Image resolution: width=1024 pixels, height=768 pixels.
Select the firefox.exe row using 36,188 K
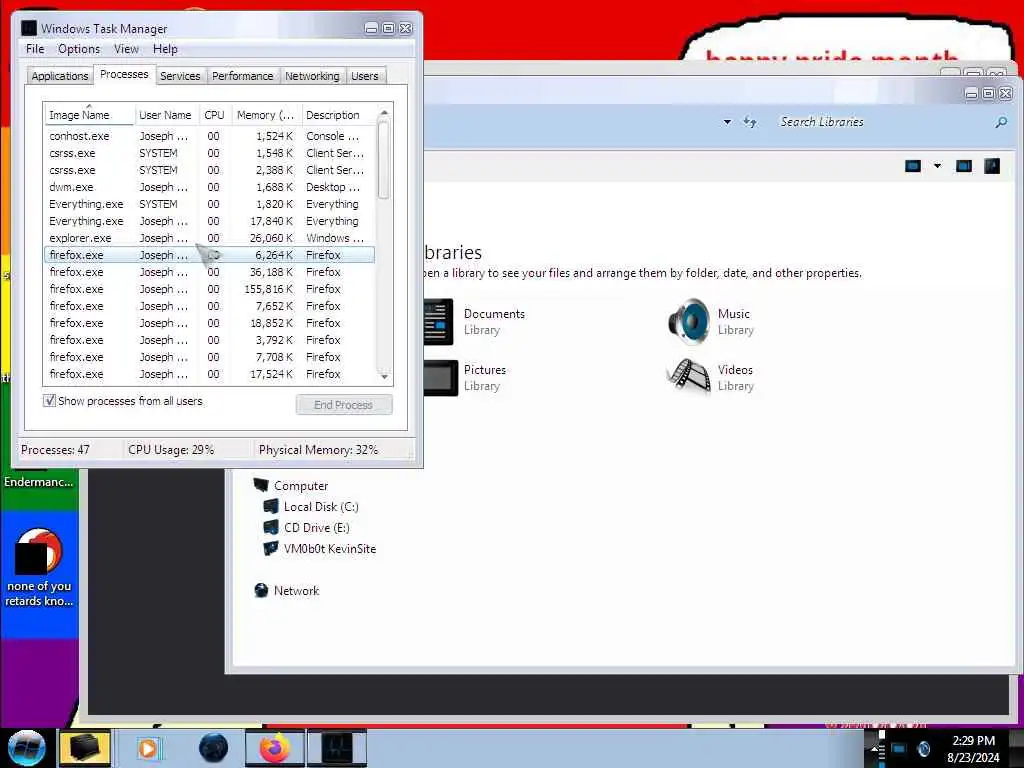coord(209,272)
